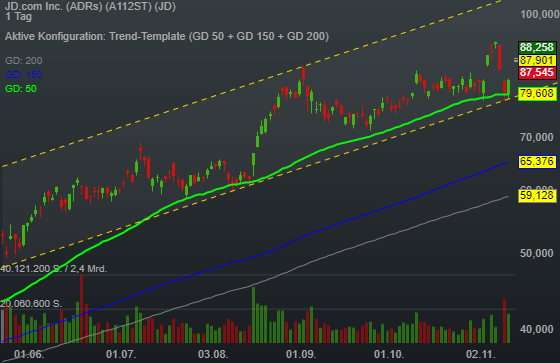Click the volume label '20.060.600 S.'
This screenshot has height=363, width=560.
point(31,304)
